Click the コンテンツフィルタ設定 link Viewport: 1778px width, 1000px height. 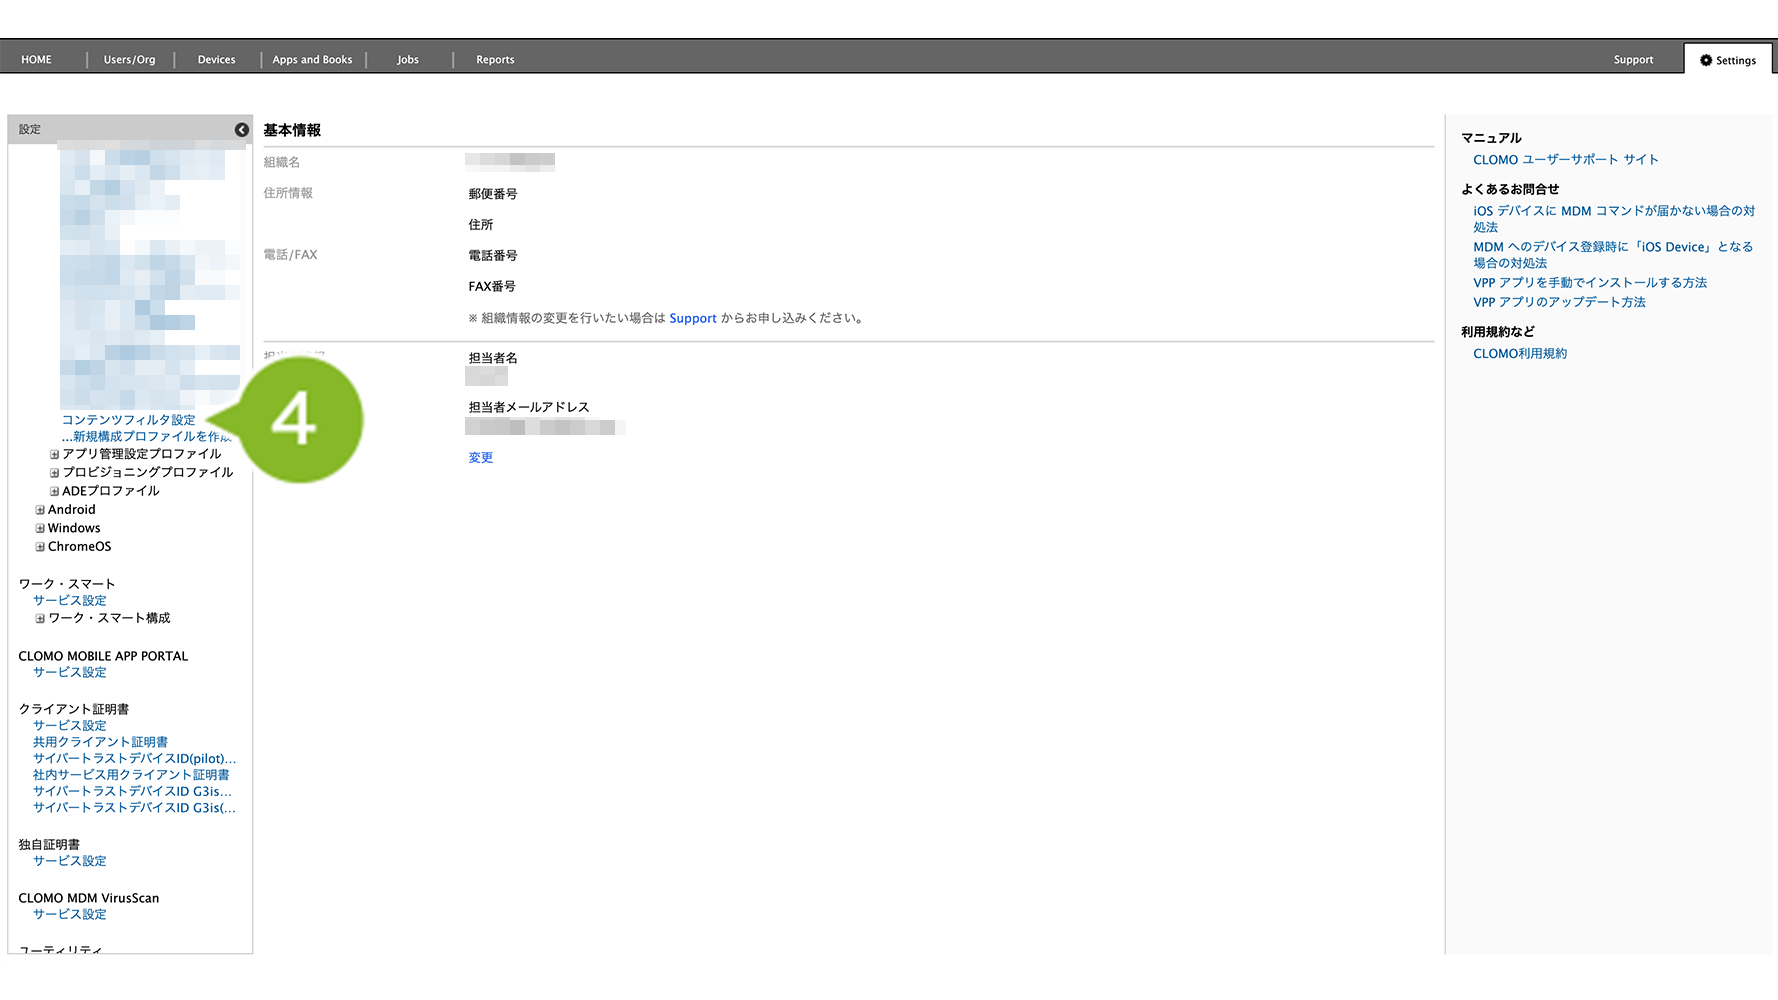click(x=128, y=420)
